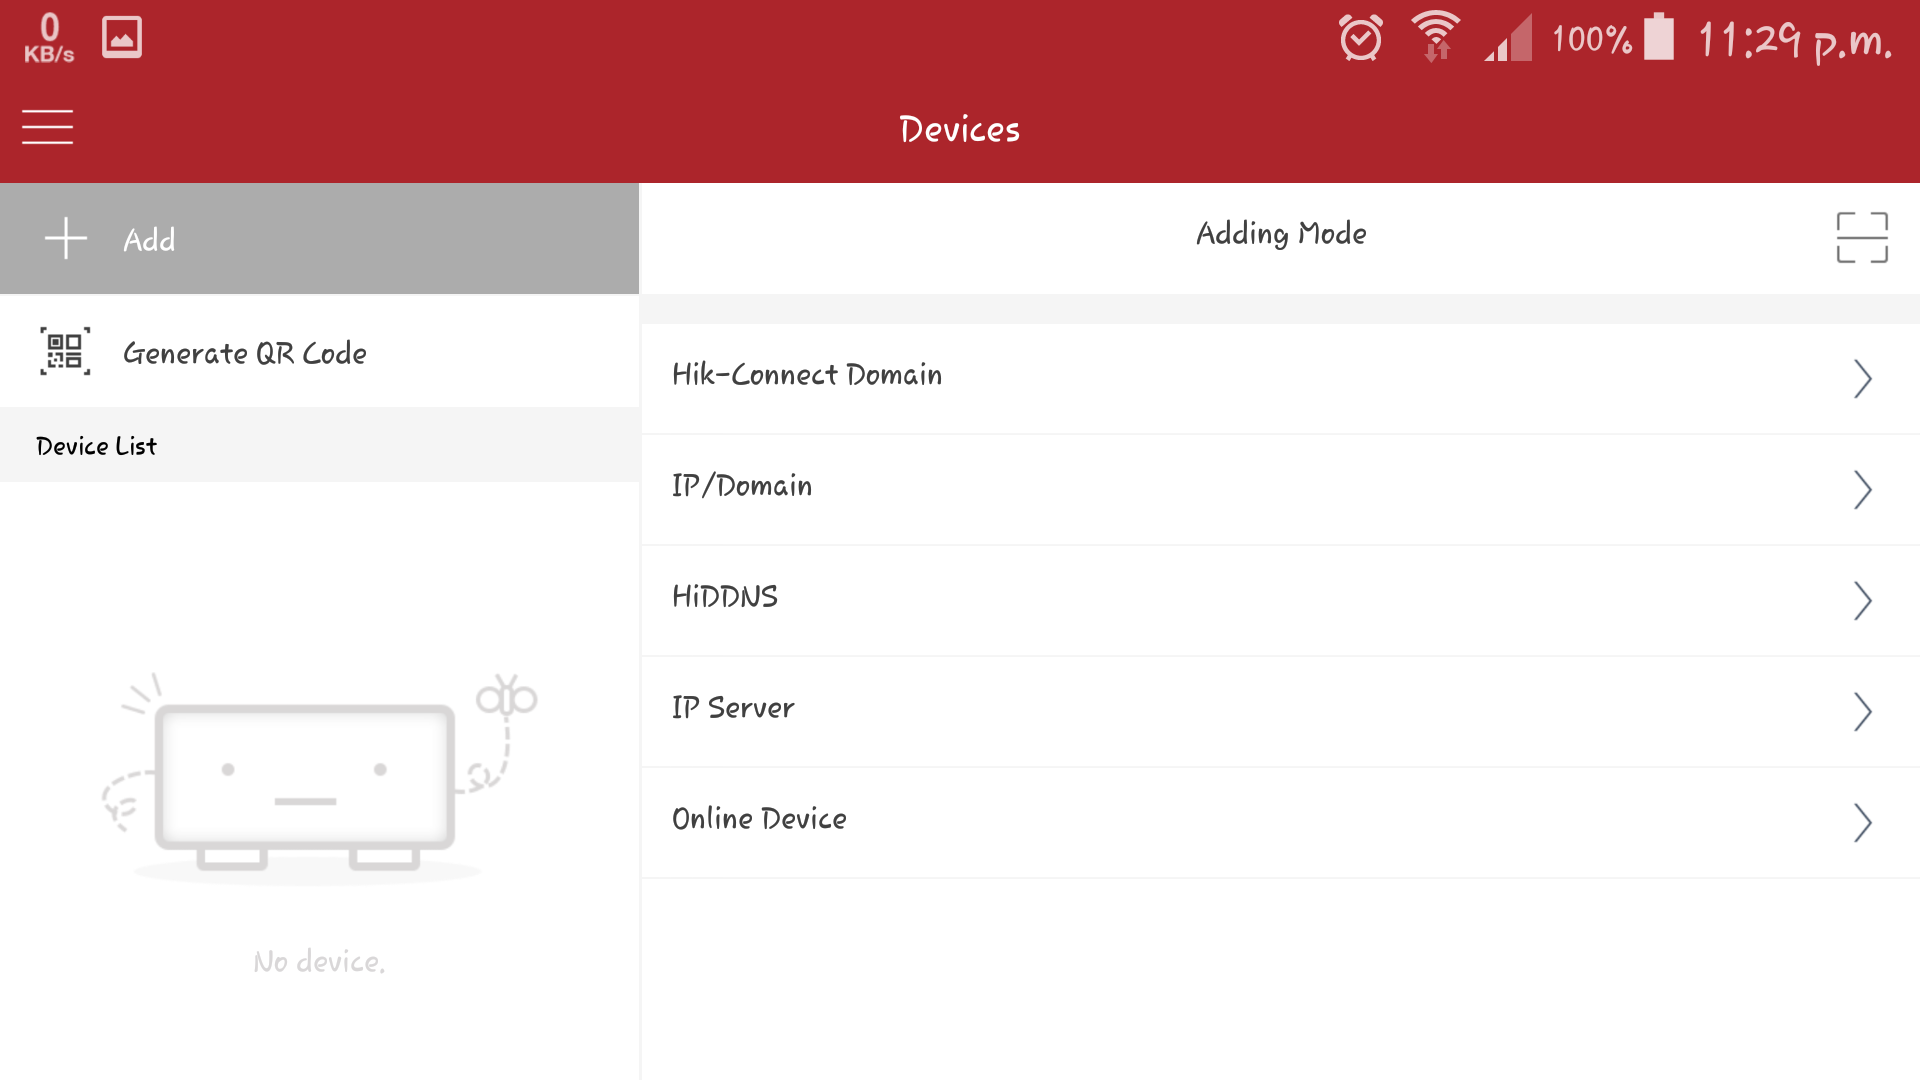Tap the QR scan frame icon
The image size is (1920, 1080).
(1861, 238)
